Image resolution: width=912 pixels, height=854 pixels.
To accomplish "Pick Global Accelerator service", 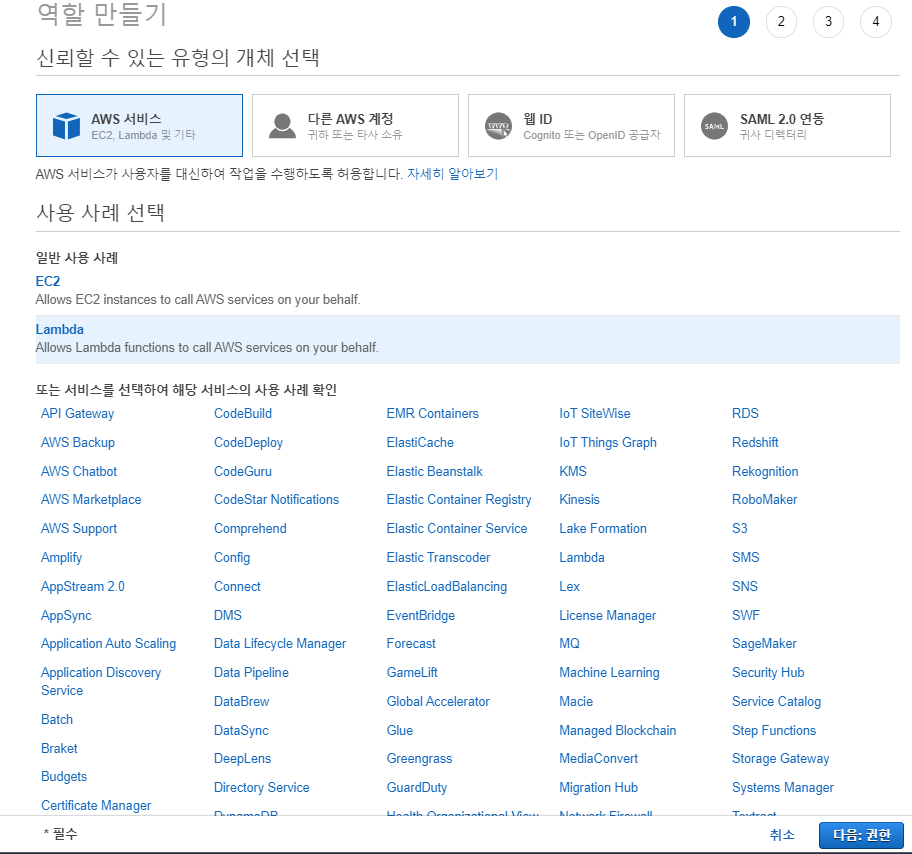I will pyautogui.click(x=438, y=702).
